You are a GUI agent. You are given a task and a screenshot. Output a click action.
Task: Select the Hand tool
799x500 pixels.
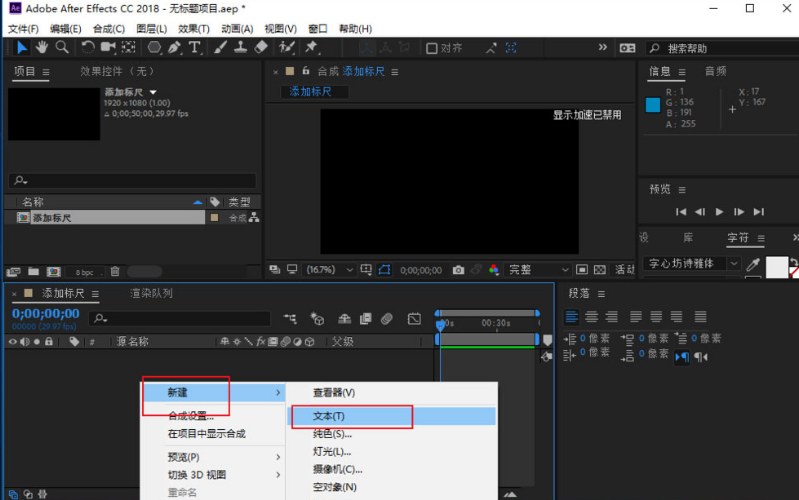[42, 47]
